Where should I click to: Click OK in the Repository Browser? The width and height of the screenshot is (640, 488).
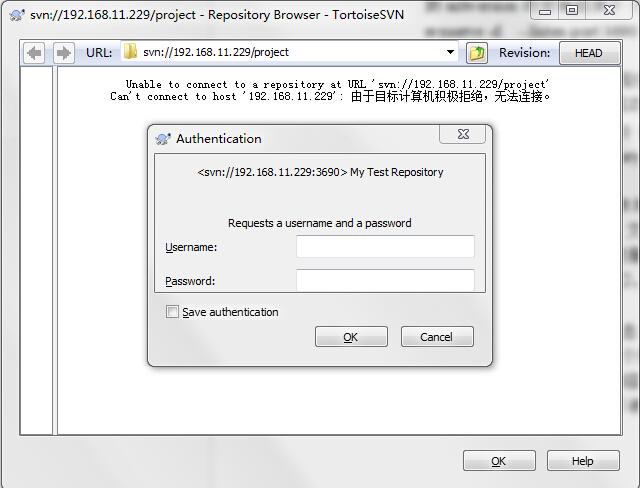499,461
